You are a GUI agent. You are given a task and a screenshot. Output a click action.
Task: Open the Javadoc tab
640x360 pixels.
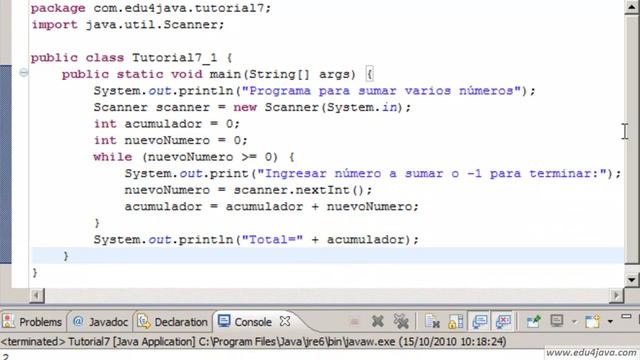coord(100,322)
